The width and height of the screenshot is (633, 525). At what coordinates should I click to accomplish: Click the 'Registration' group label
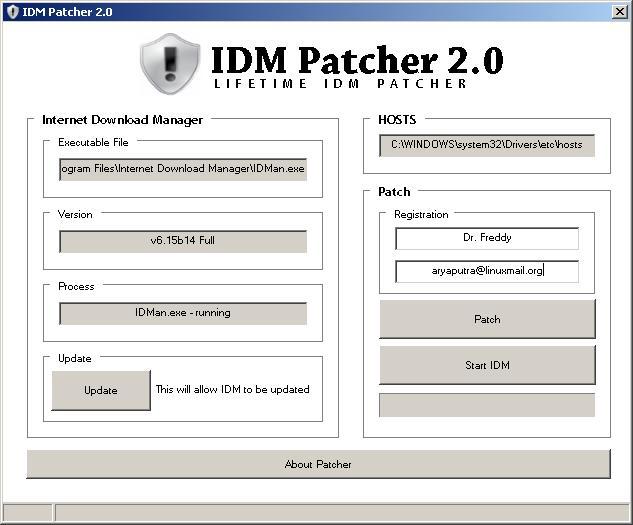tap(421, 214)
